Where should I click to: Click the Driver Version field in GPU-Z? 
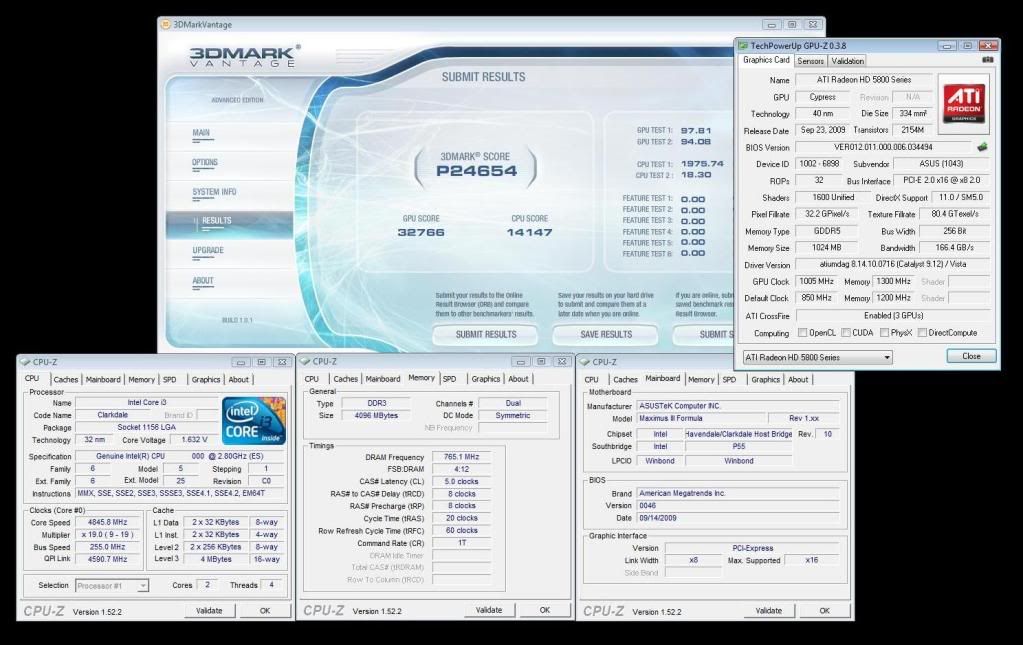[x=892, y=265]
